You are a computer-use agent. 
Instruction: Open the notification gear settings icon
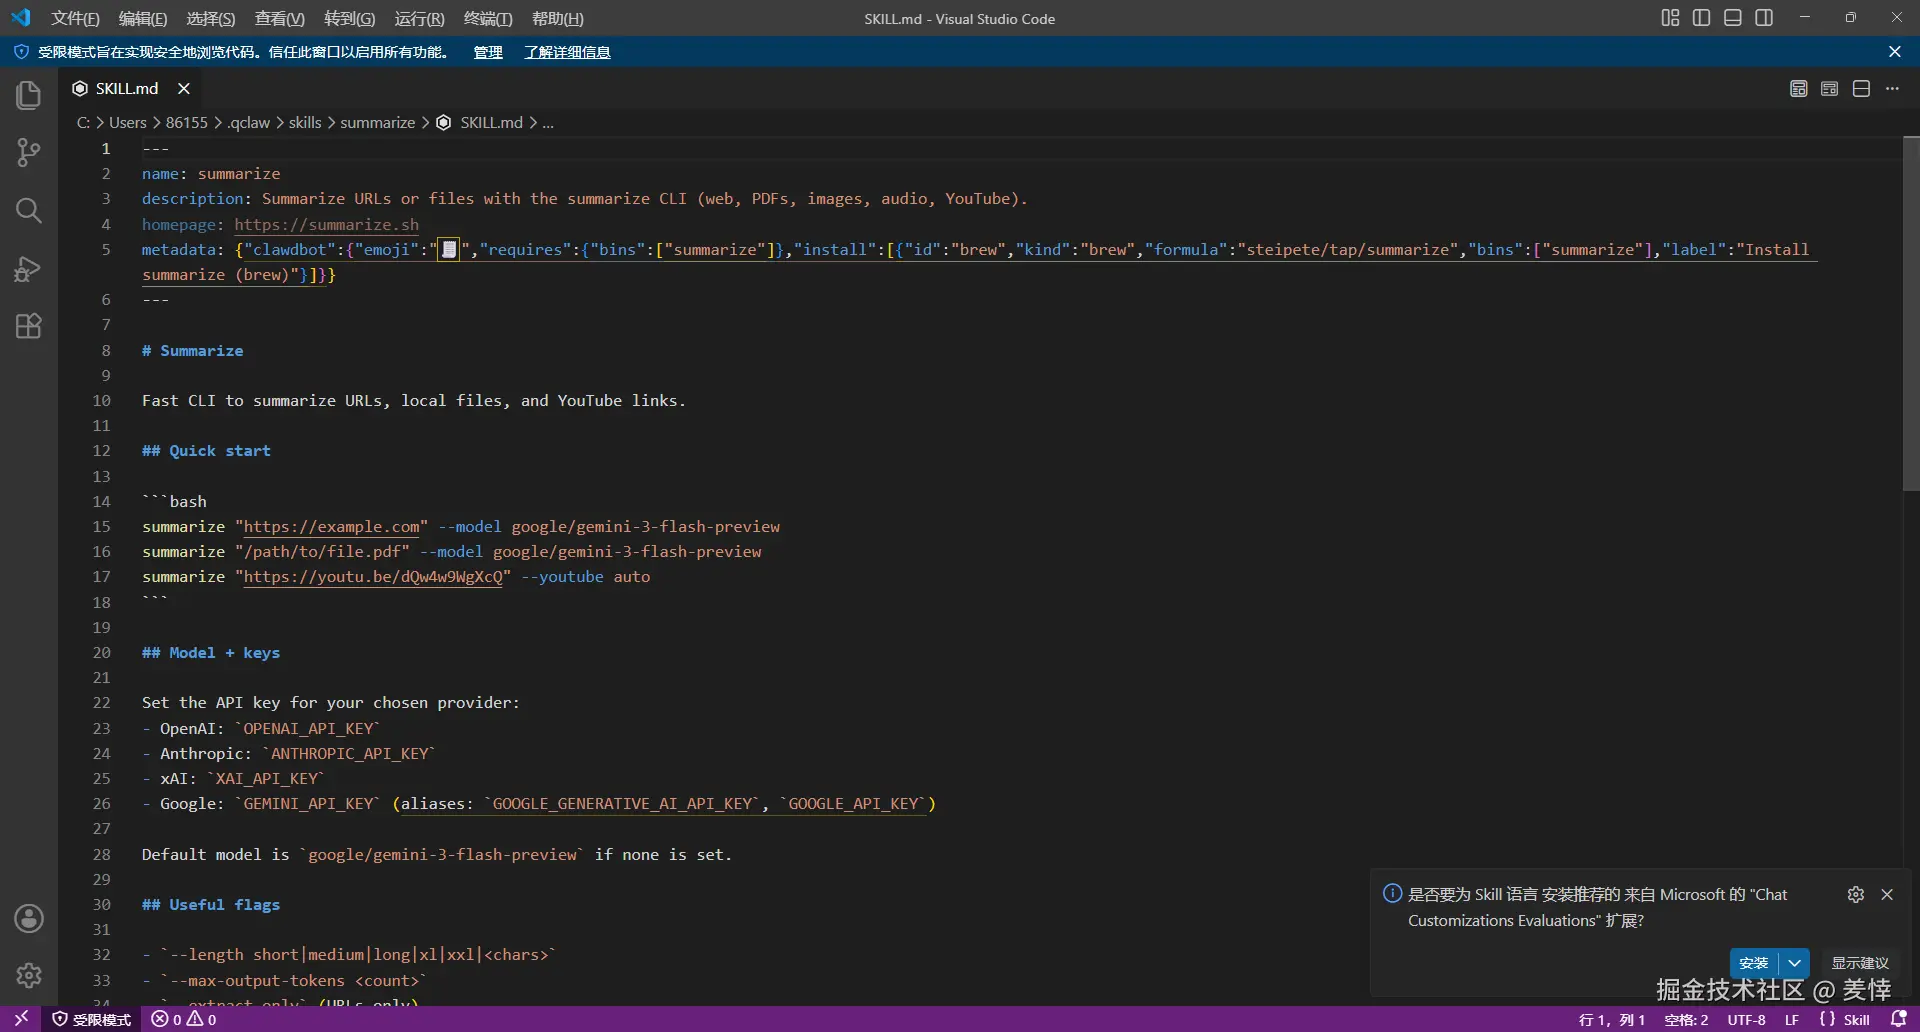(1856, 895)
